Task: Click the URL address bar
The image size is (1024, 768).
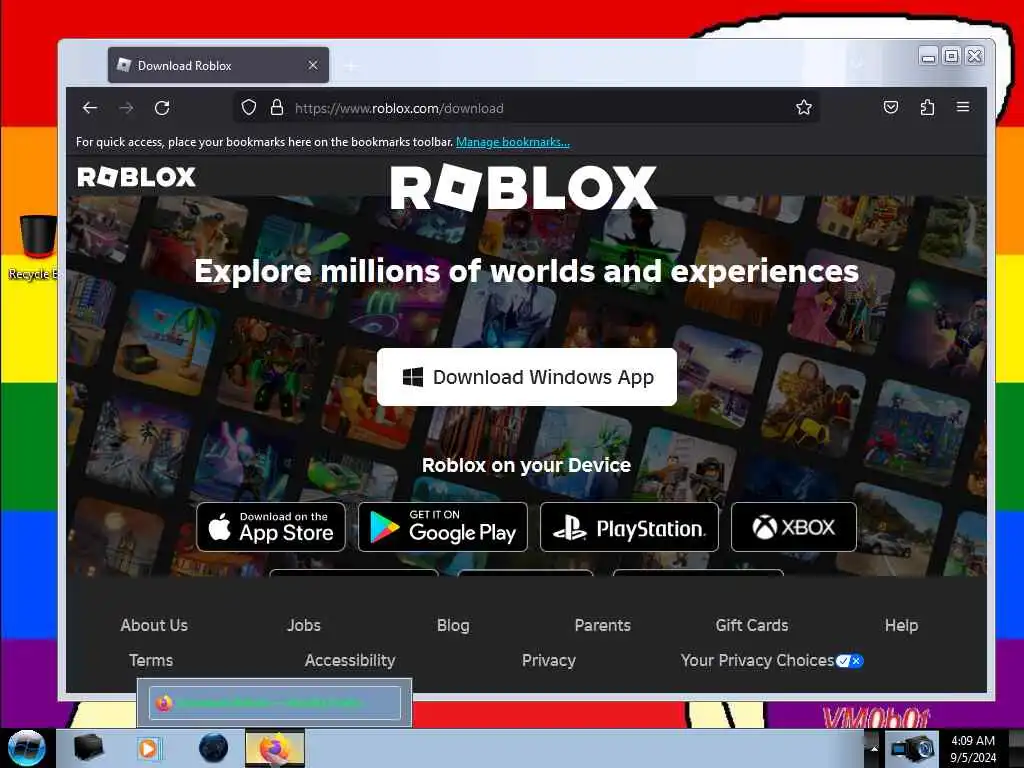Action: pyautogui.click(x=526, y=108)
